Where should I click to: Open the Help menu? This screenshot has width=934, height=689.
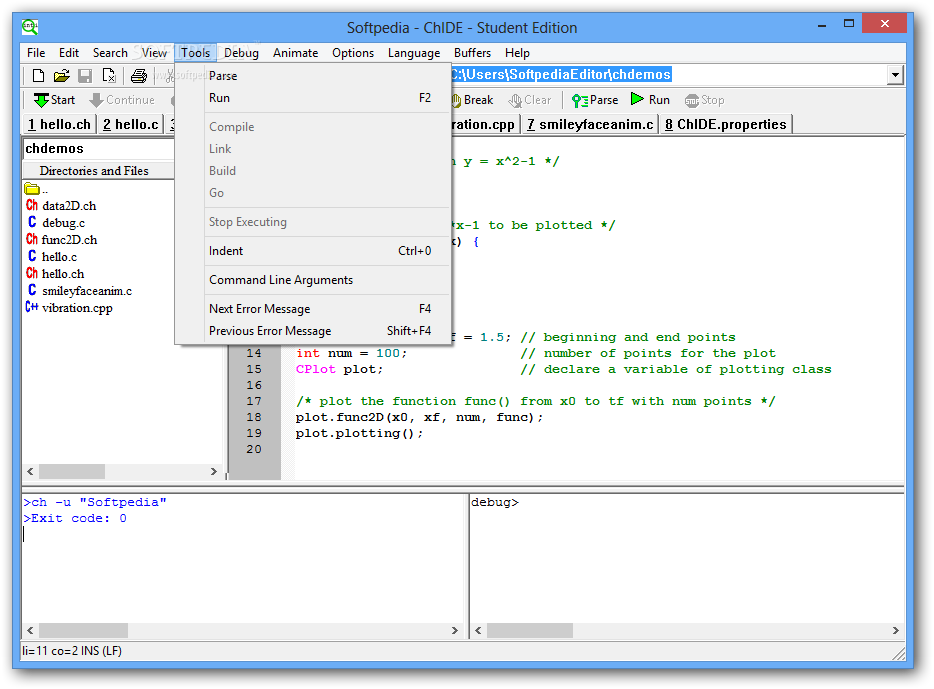tap(517, 53)
